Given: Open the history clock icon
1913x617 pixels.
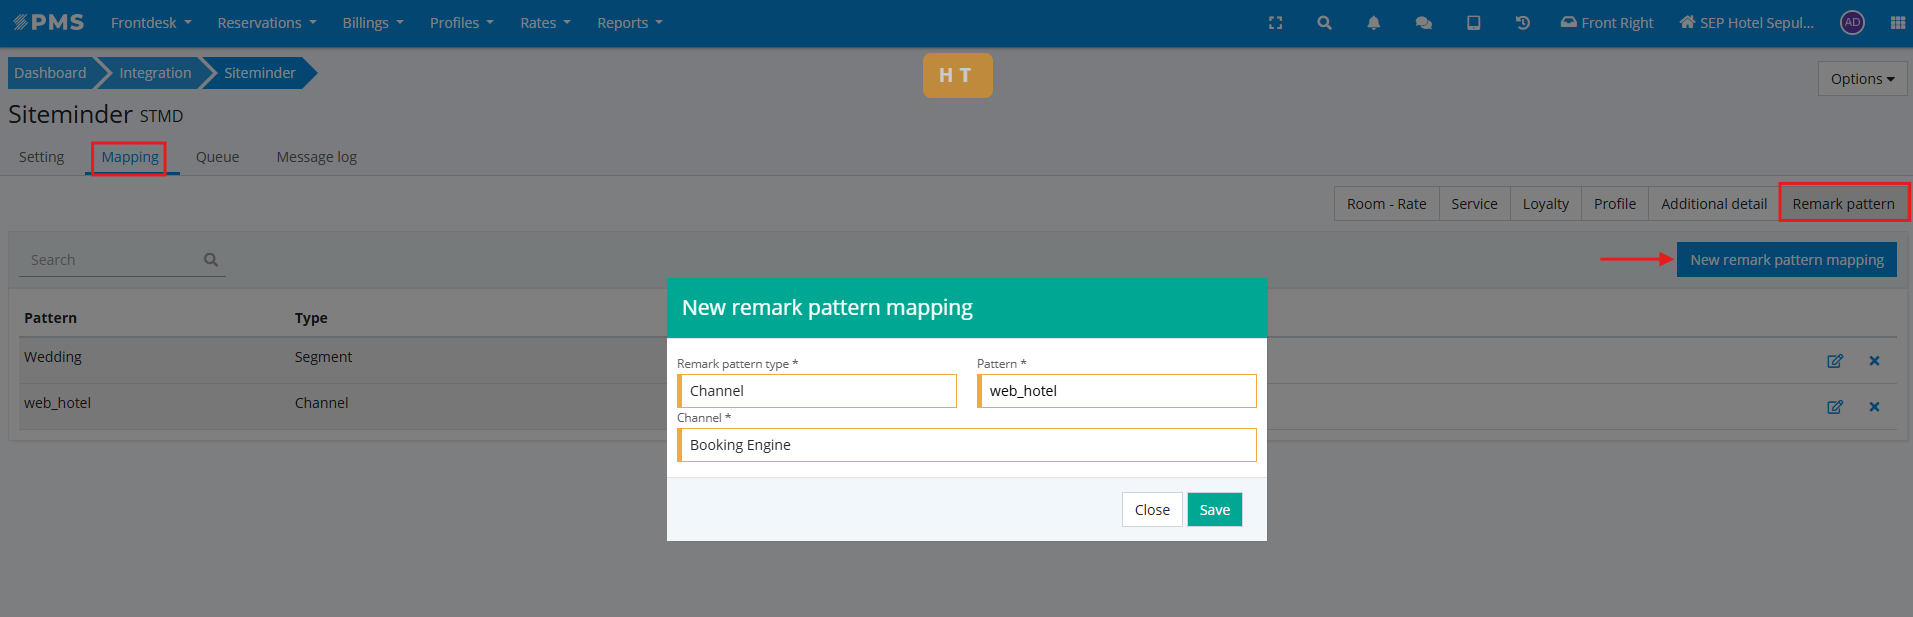Looking at the screenshot, I should (1522, 23).
